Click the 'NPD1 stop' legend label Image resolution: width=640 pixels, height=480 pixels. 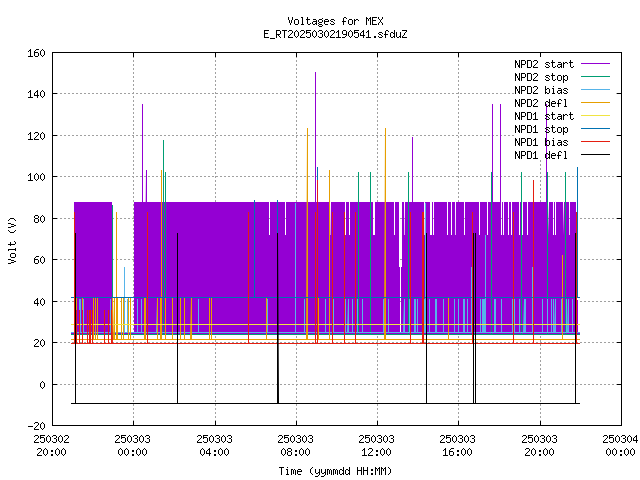(x=541, y=129)
